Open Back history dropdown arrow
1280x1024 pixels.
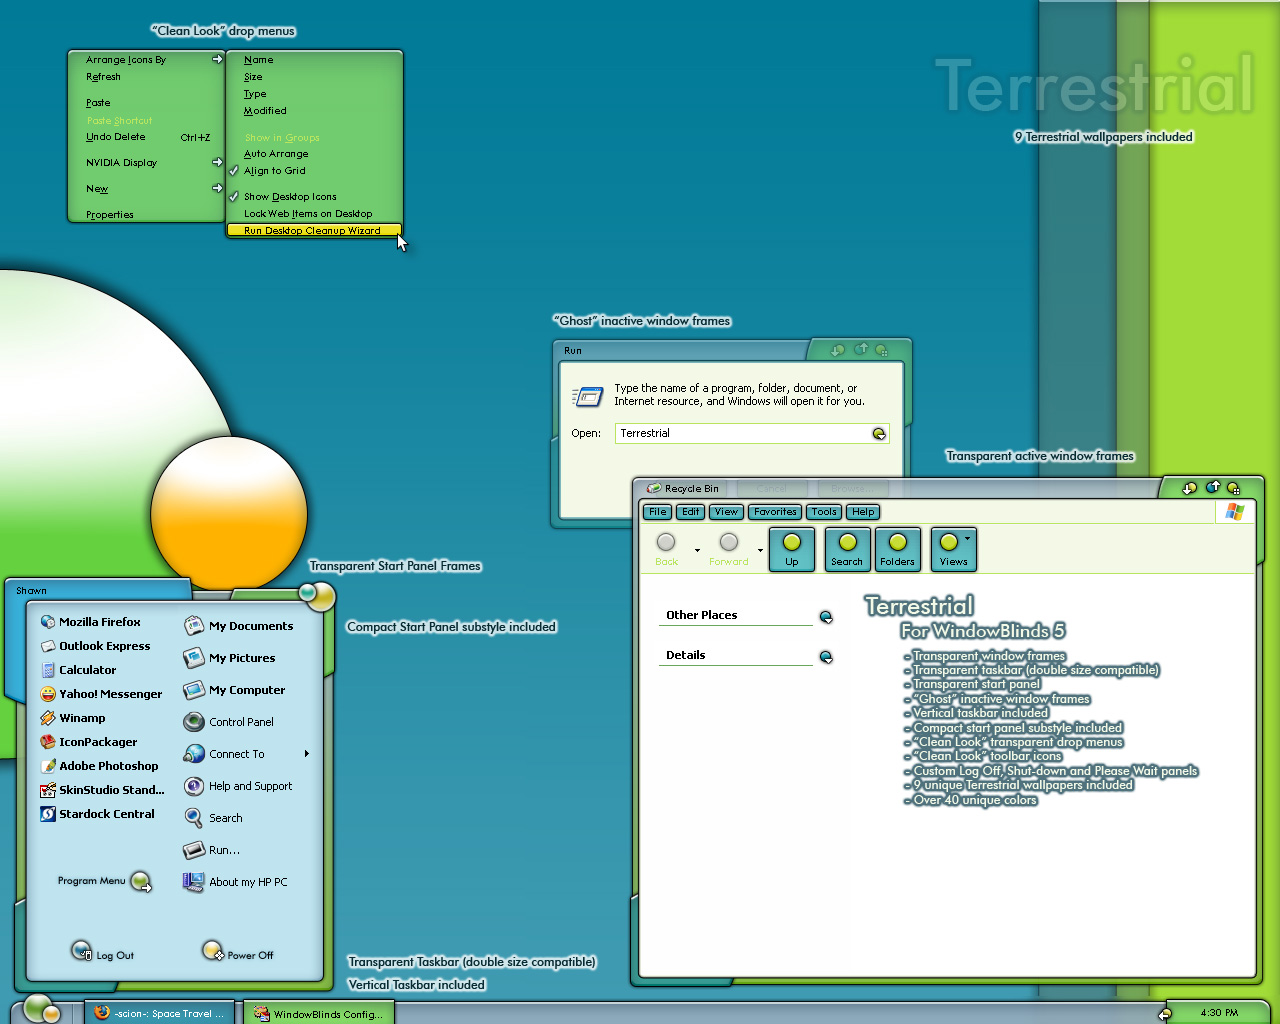pyautogui.click(x=697, y=550)
